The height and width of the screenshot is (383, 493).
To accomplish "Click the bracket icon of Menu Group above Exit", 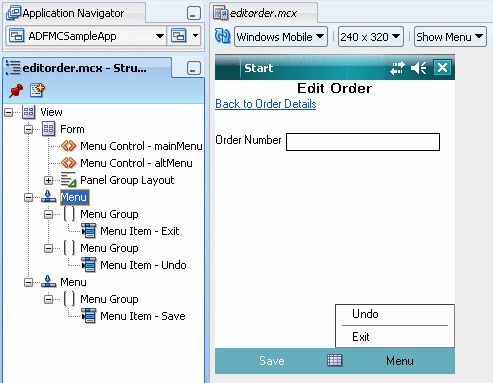I will 69,214.
